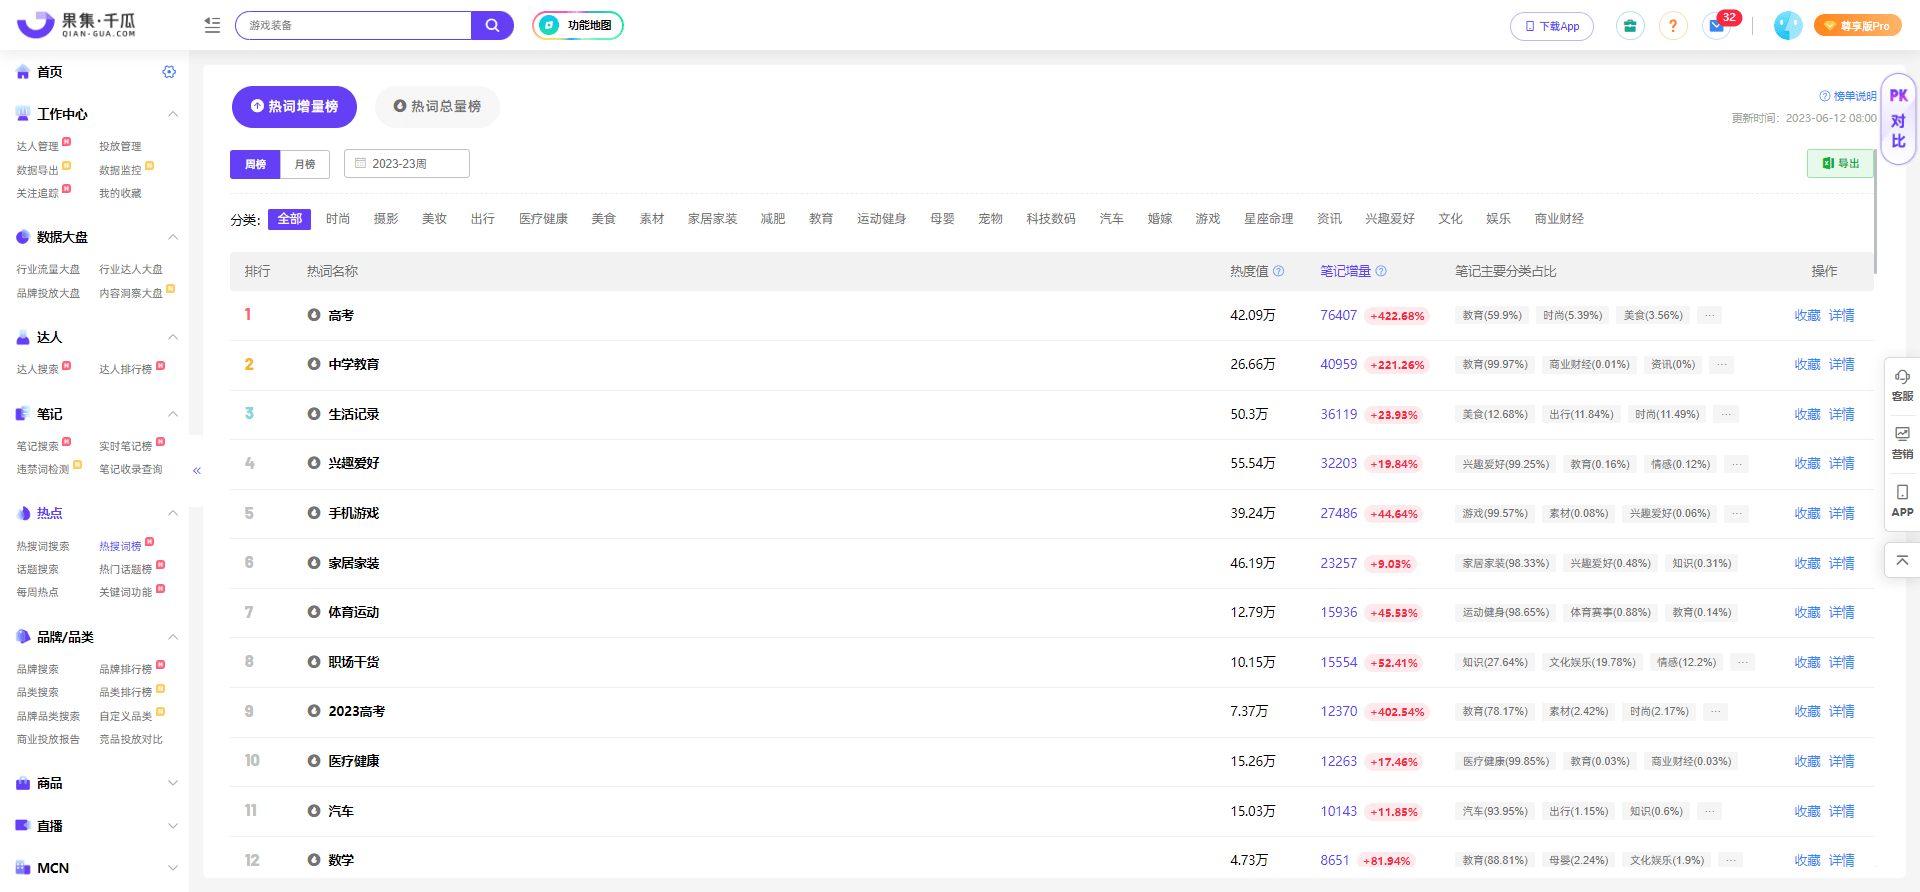
Task: Collapse the 热点 sidebar section
Action: pyautogui.click(x=173, y=513)
